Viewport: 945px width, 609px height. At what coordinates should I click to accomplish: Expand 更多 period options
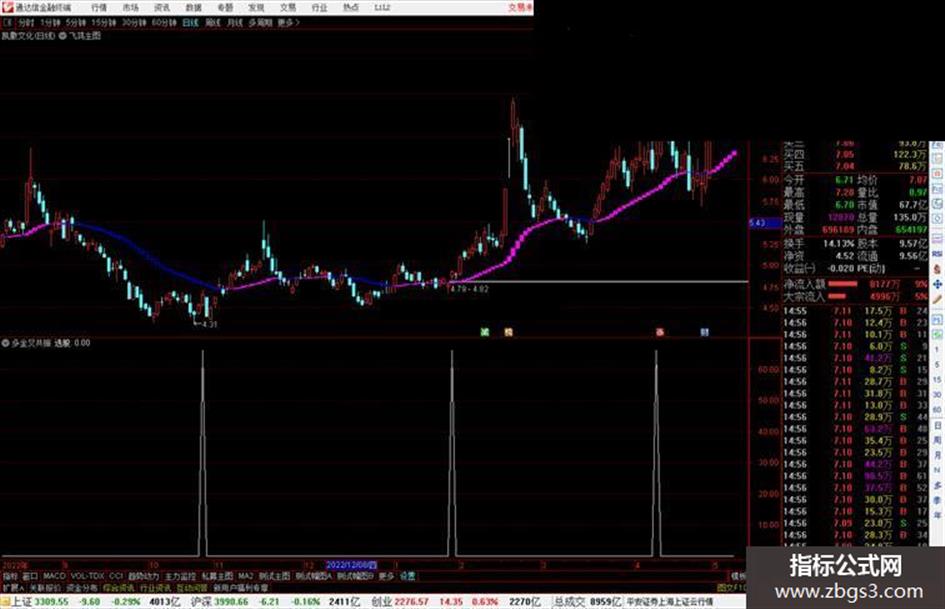point(288,23)
